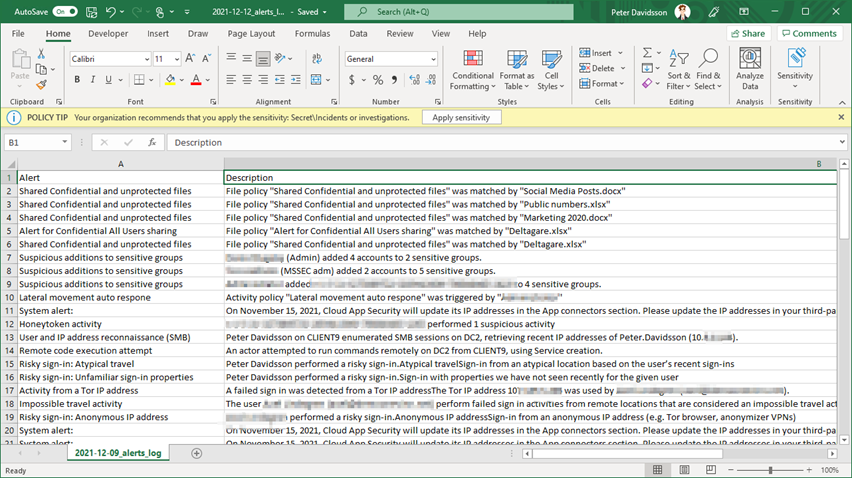Click Sort & Filter icon

tap(679, 67)
